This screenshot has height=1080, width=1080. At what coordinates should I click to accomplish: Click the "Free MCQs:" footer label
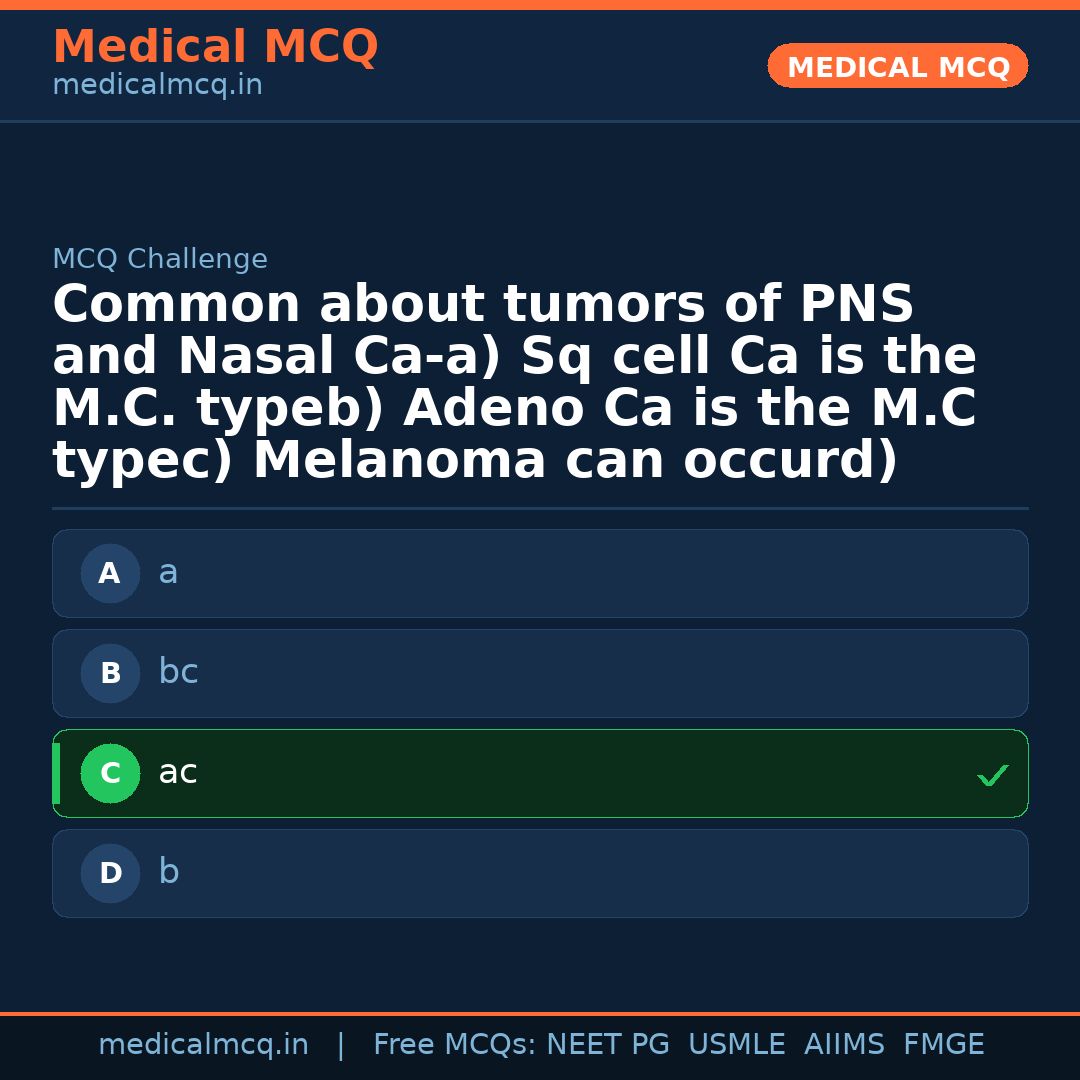pyautogui.click(x=455, y=1045)
